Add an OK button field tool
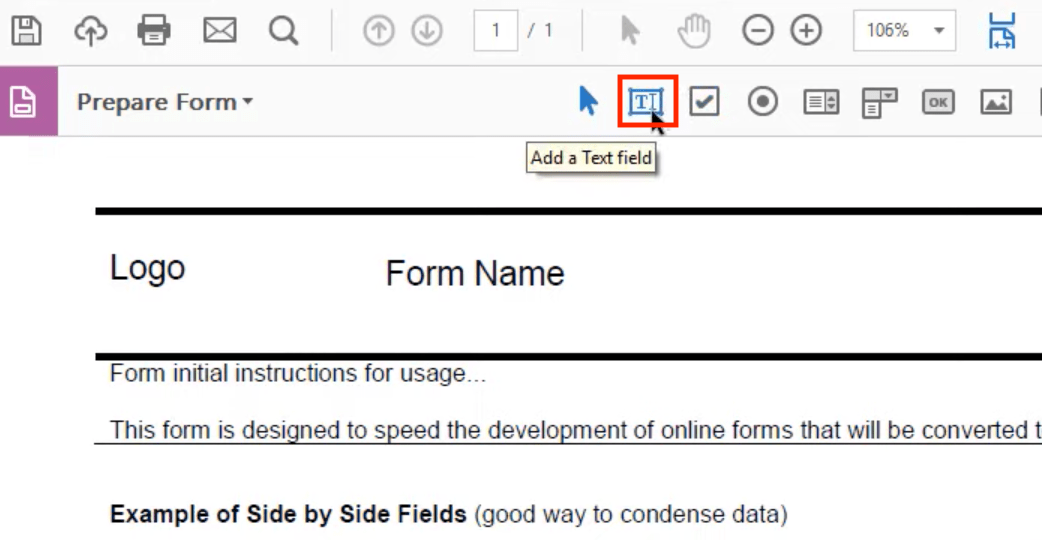The image size is (1042, 540). point(938,101)
